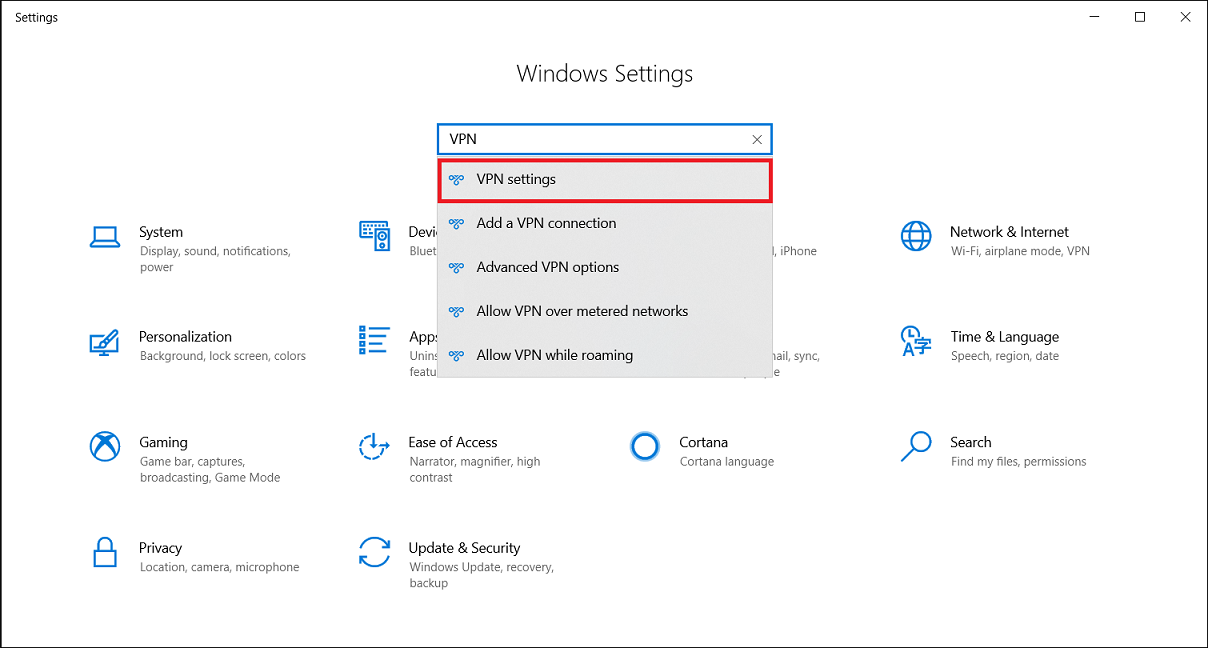1208x648 pixels.
Task: Click inside the VPN search box
Action: (590, 140)
